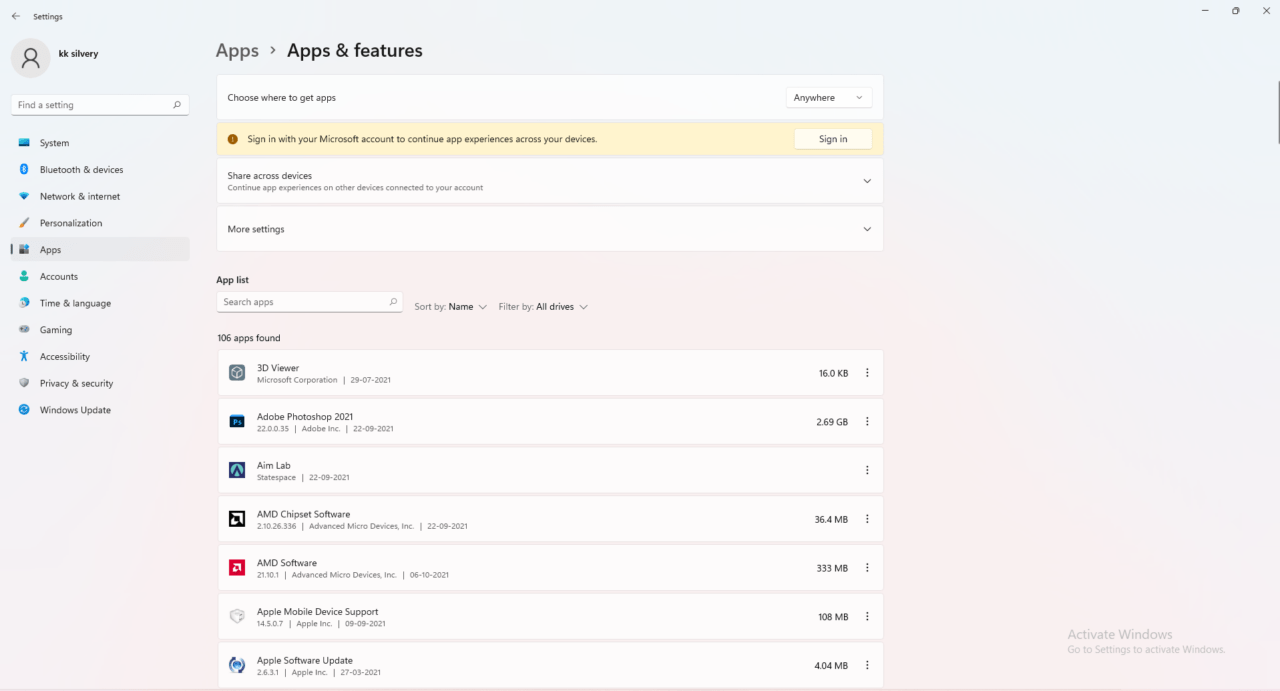
Task: Click the Sign in button
Action: coord(833,139)
